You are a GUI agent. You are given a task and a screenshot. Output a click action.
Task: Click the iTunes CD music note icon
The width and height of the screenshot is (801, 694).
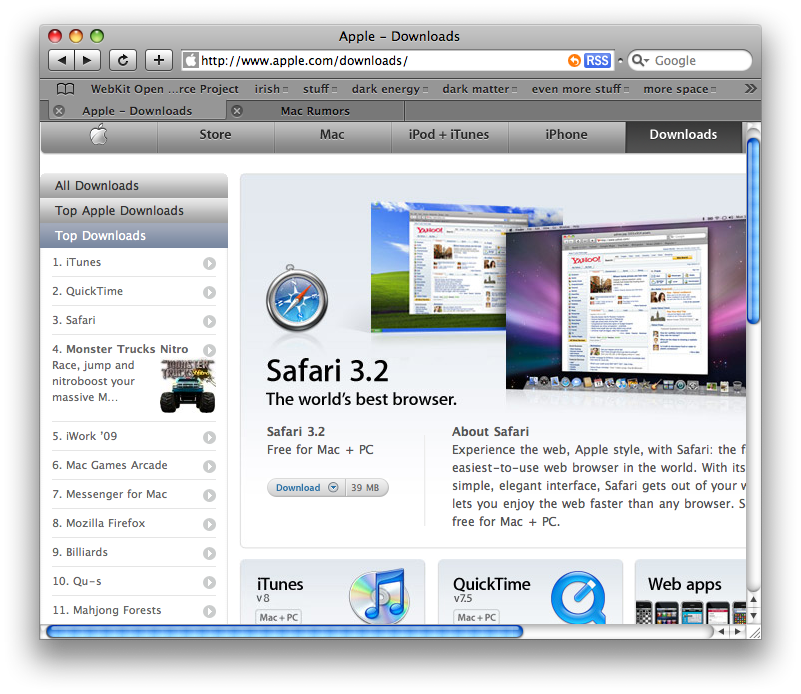click(x=380, y=596)
